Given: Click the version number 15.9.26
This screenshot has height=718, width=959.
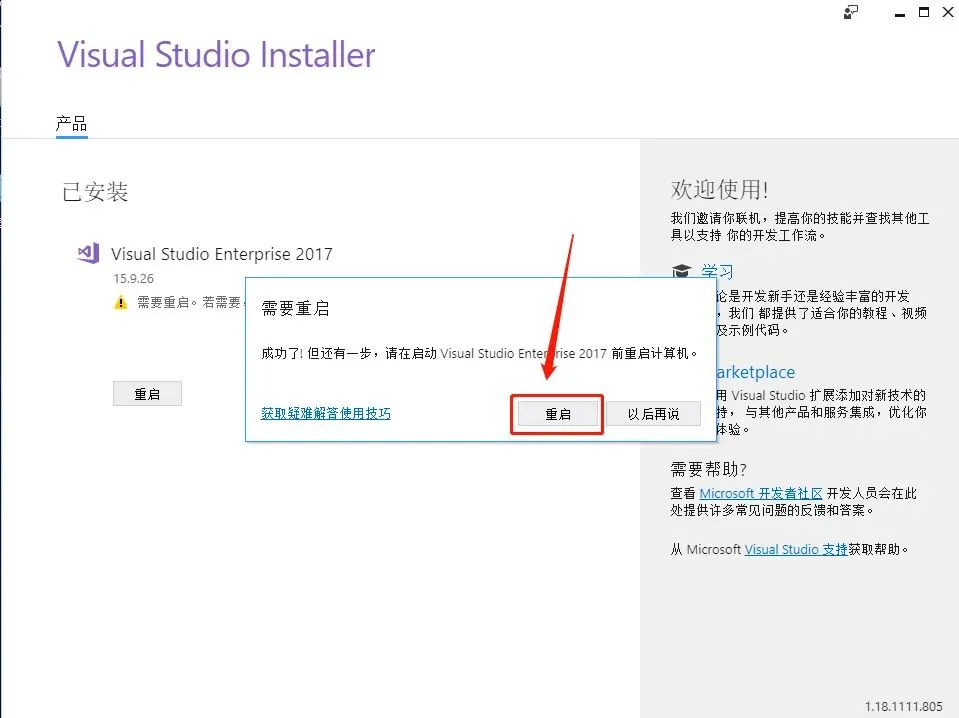Looking at the screenshot, I should [133, 278].
